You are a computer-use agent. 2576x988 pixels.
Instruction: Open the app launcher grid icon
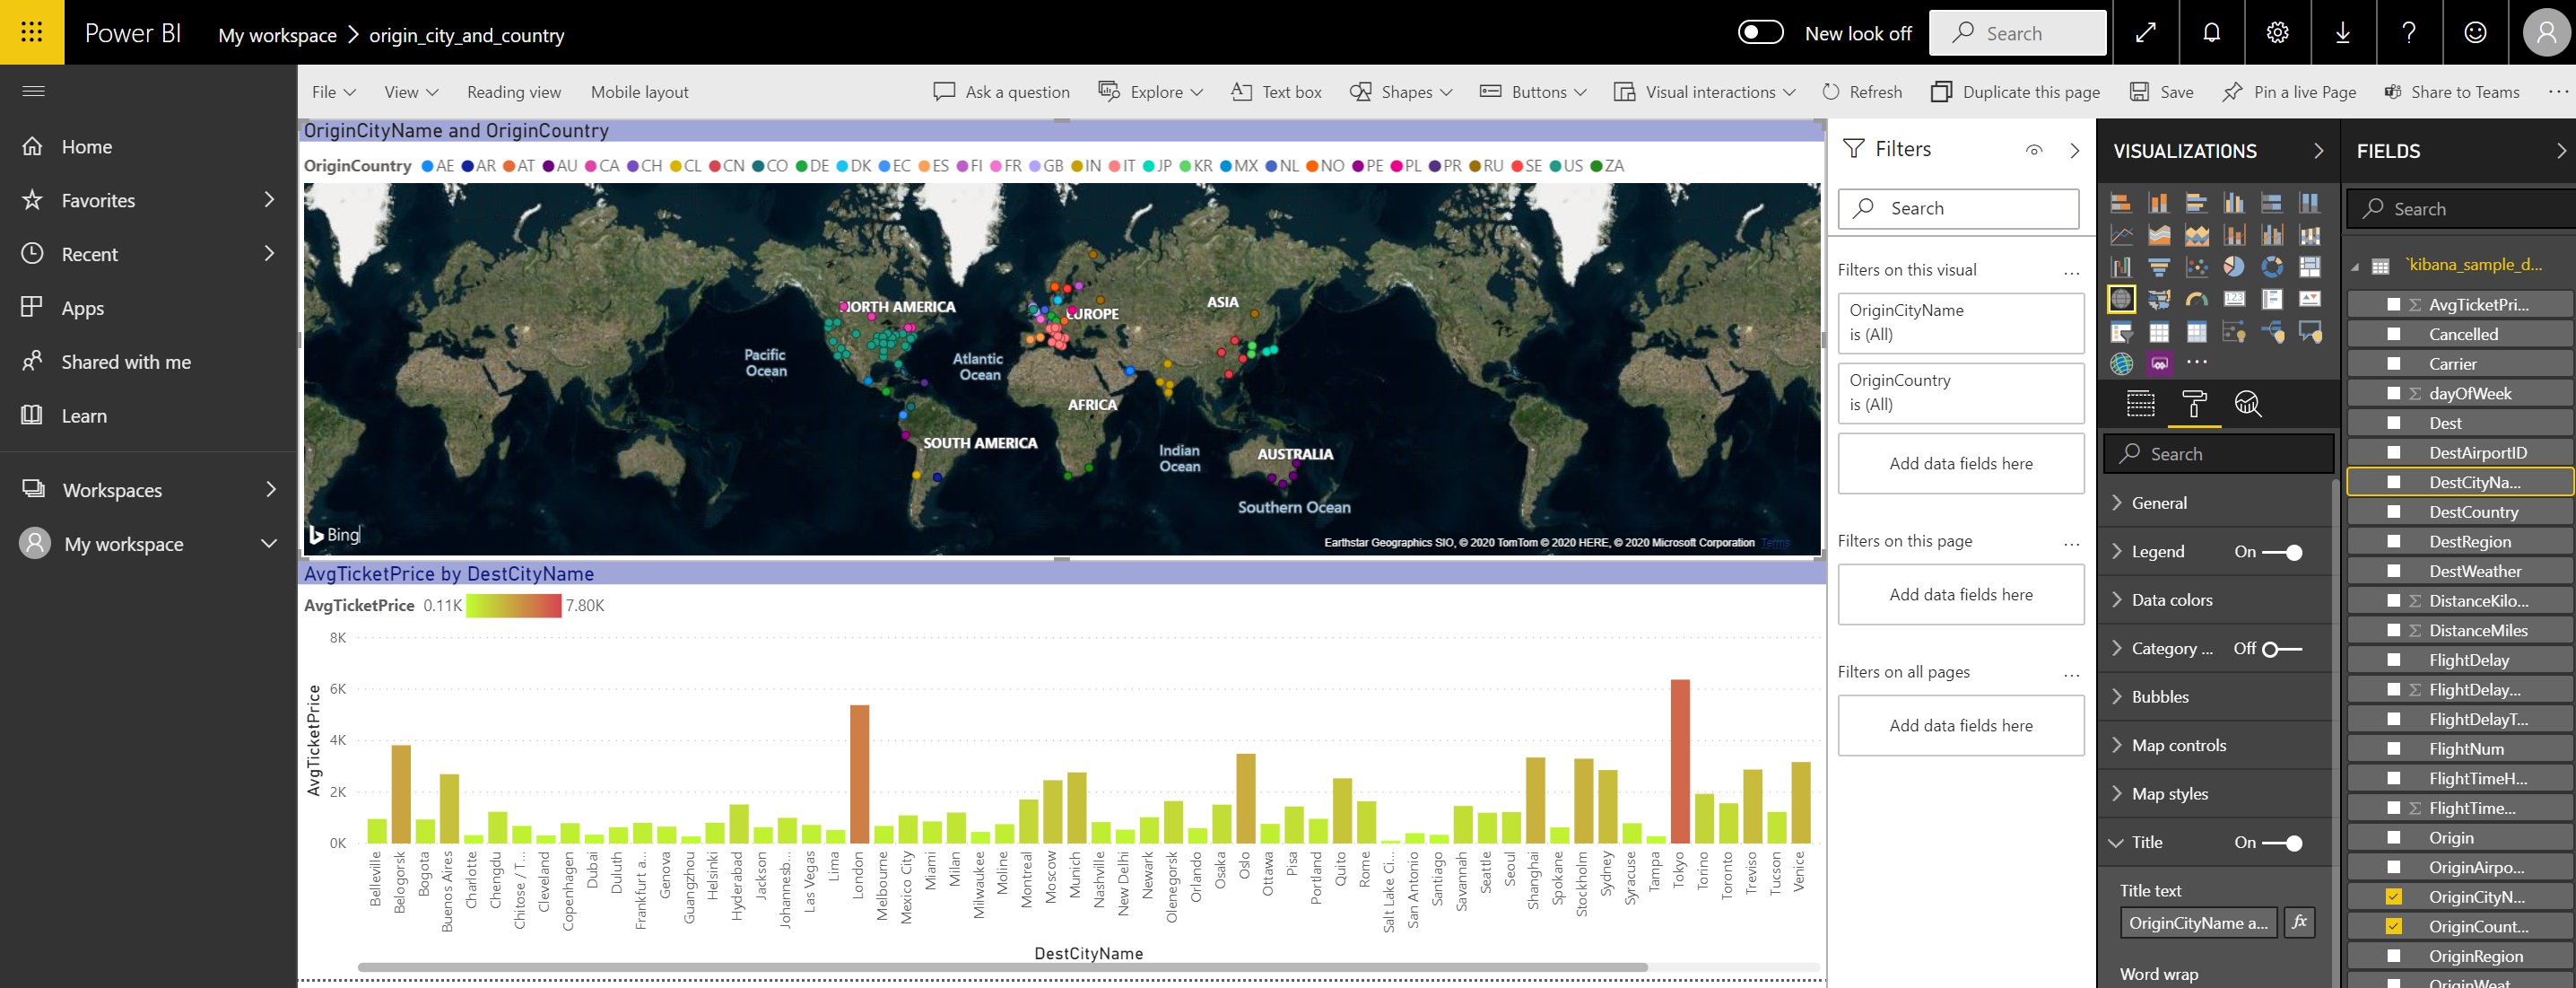pyautogui.click(x=32, y=32)
